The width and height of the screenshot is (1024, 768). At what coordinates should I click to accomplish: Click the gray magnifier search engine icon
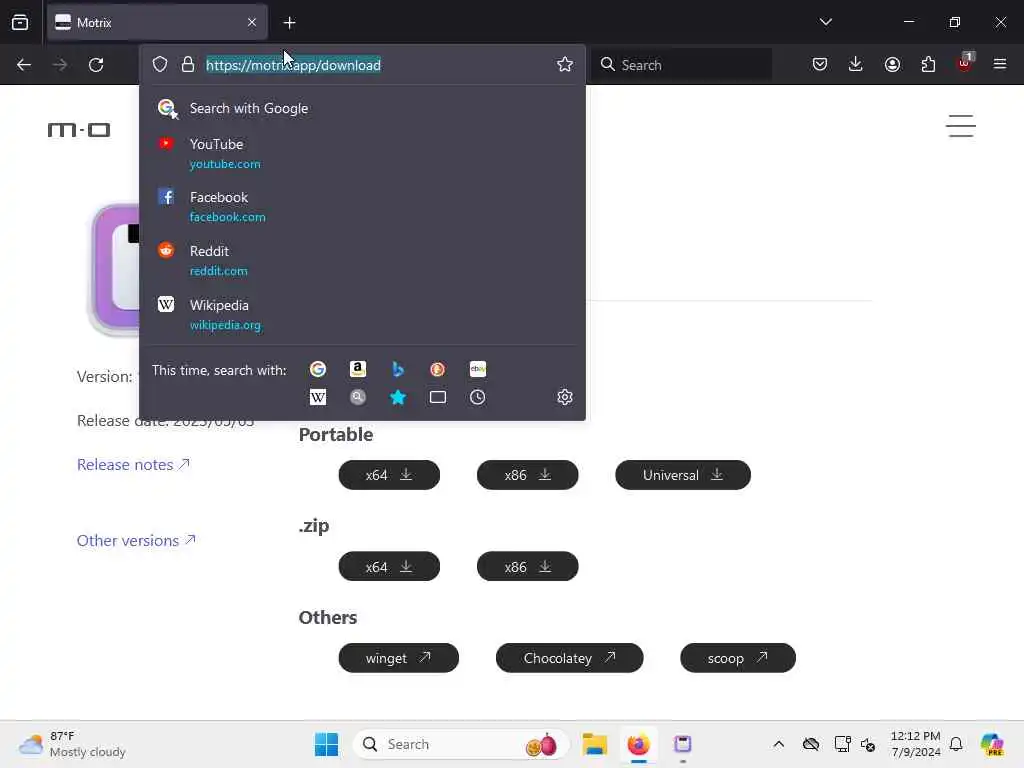point(358,397)
